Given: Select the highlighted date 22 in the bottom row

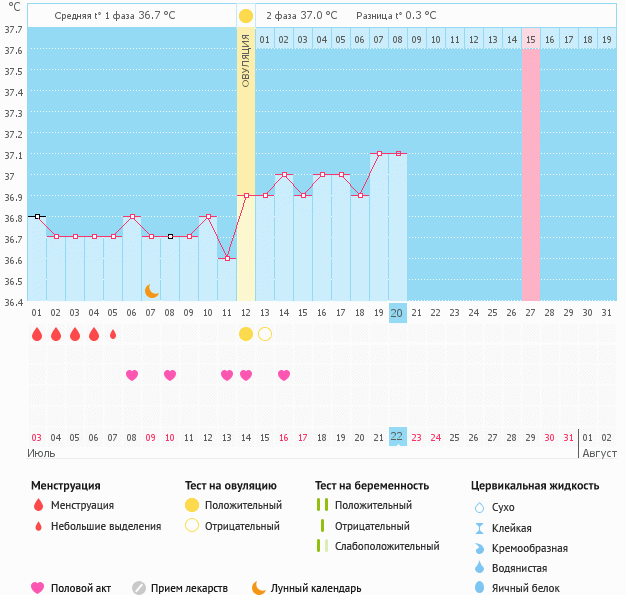Looking at the screenshot, I should tap(397, 437).
